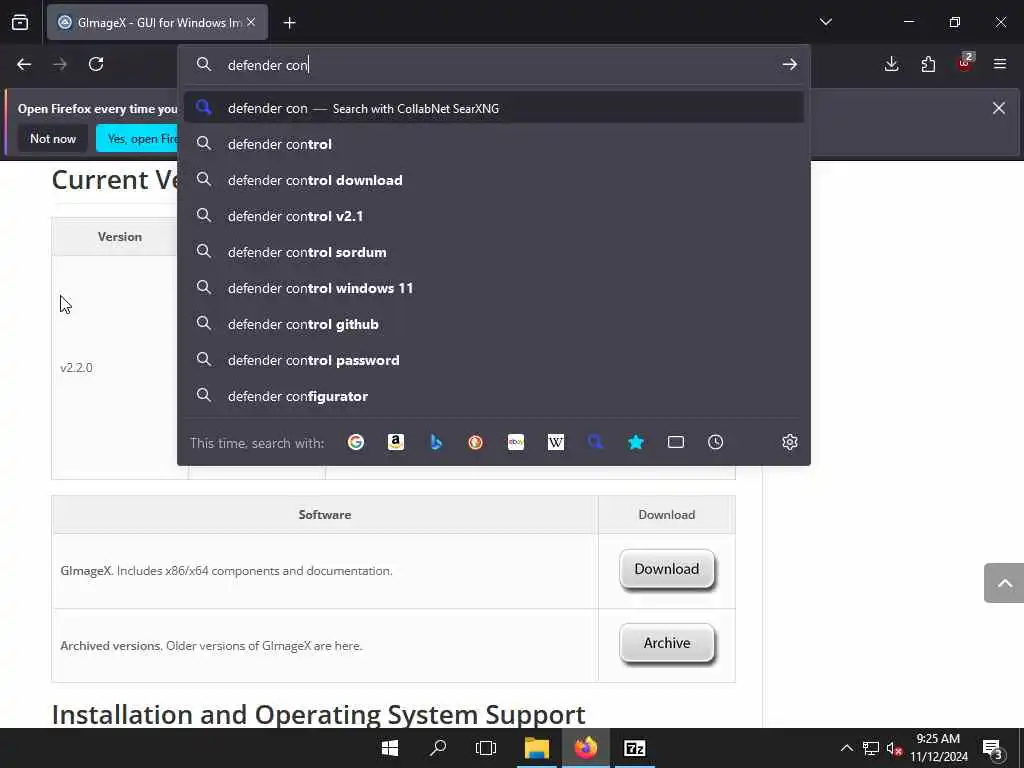
Task: Open the muted volume tray icon
Action: click(894, 748)
